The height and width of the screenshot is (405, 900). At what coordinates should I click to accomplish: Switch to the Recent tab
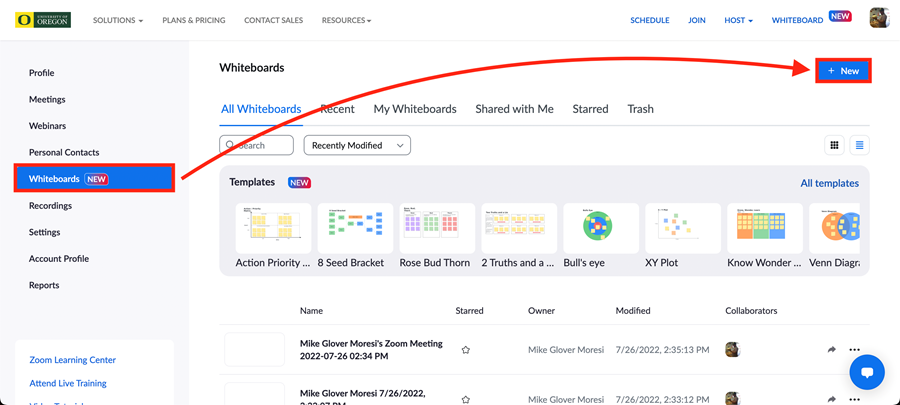337,109
